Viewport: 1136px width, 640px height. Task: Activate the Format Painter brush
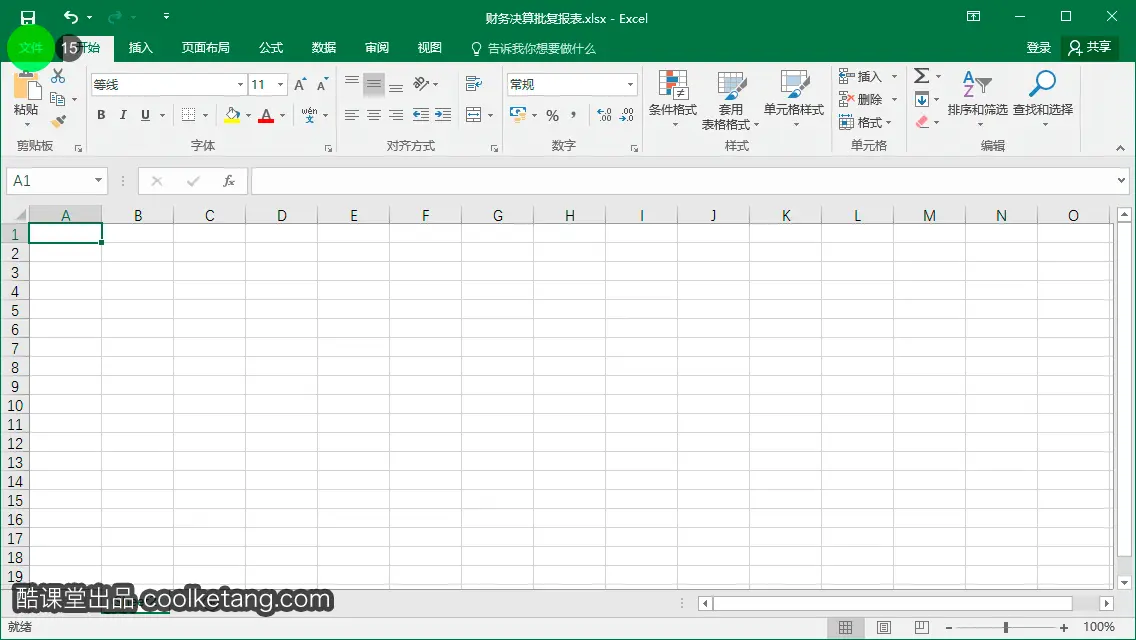[x=58, y=121]
